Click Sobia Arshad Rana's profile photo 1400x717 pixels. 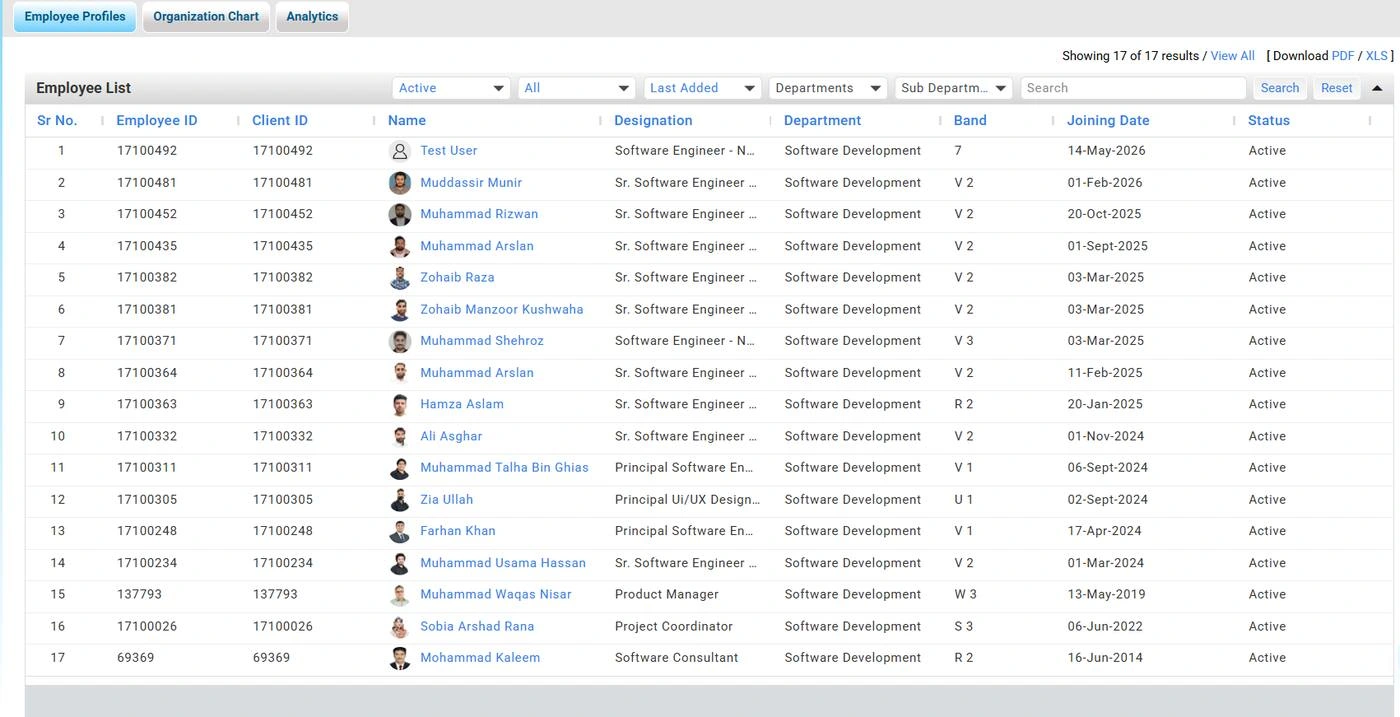point(399,627)
